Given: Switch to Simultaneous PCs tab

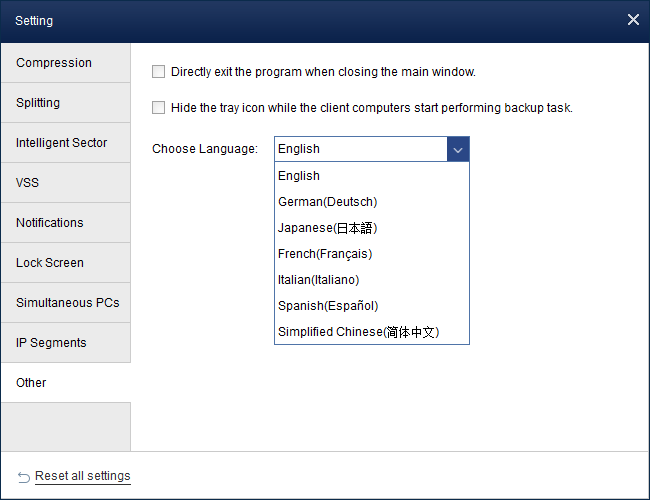Looking at the screenshot, I should point(66,303).
